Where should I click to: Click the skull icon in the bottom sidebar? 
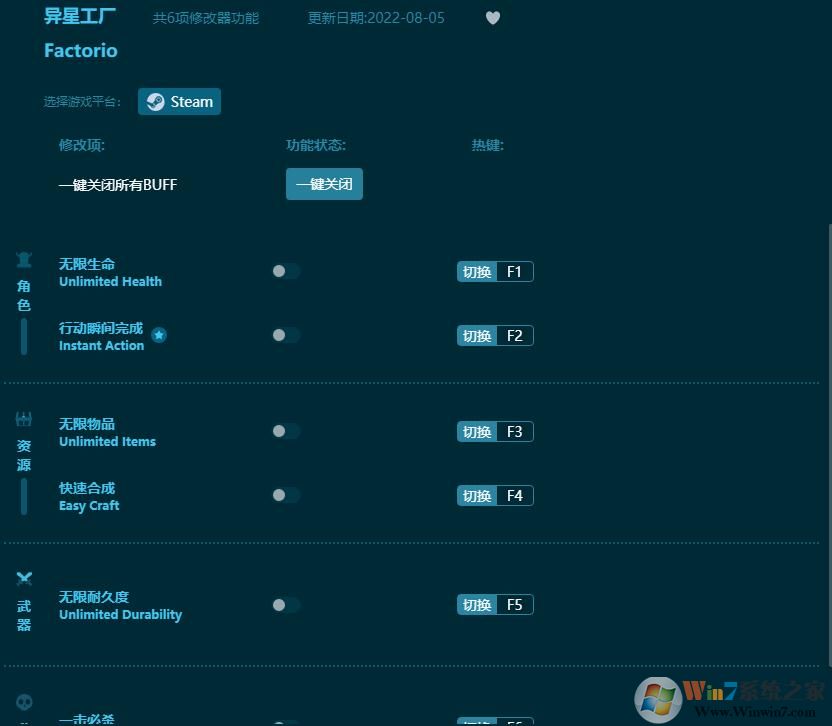(x=24, y=702)
